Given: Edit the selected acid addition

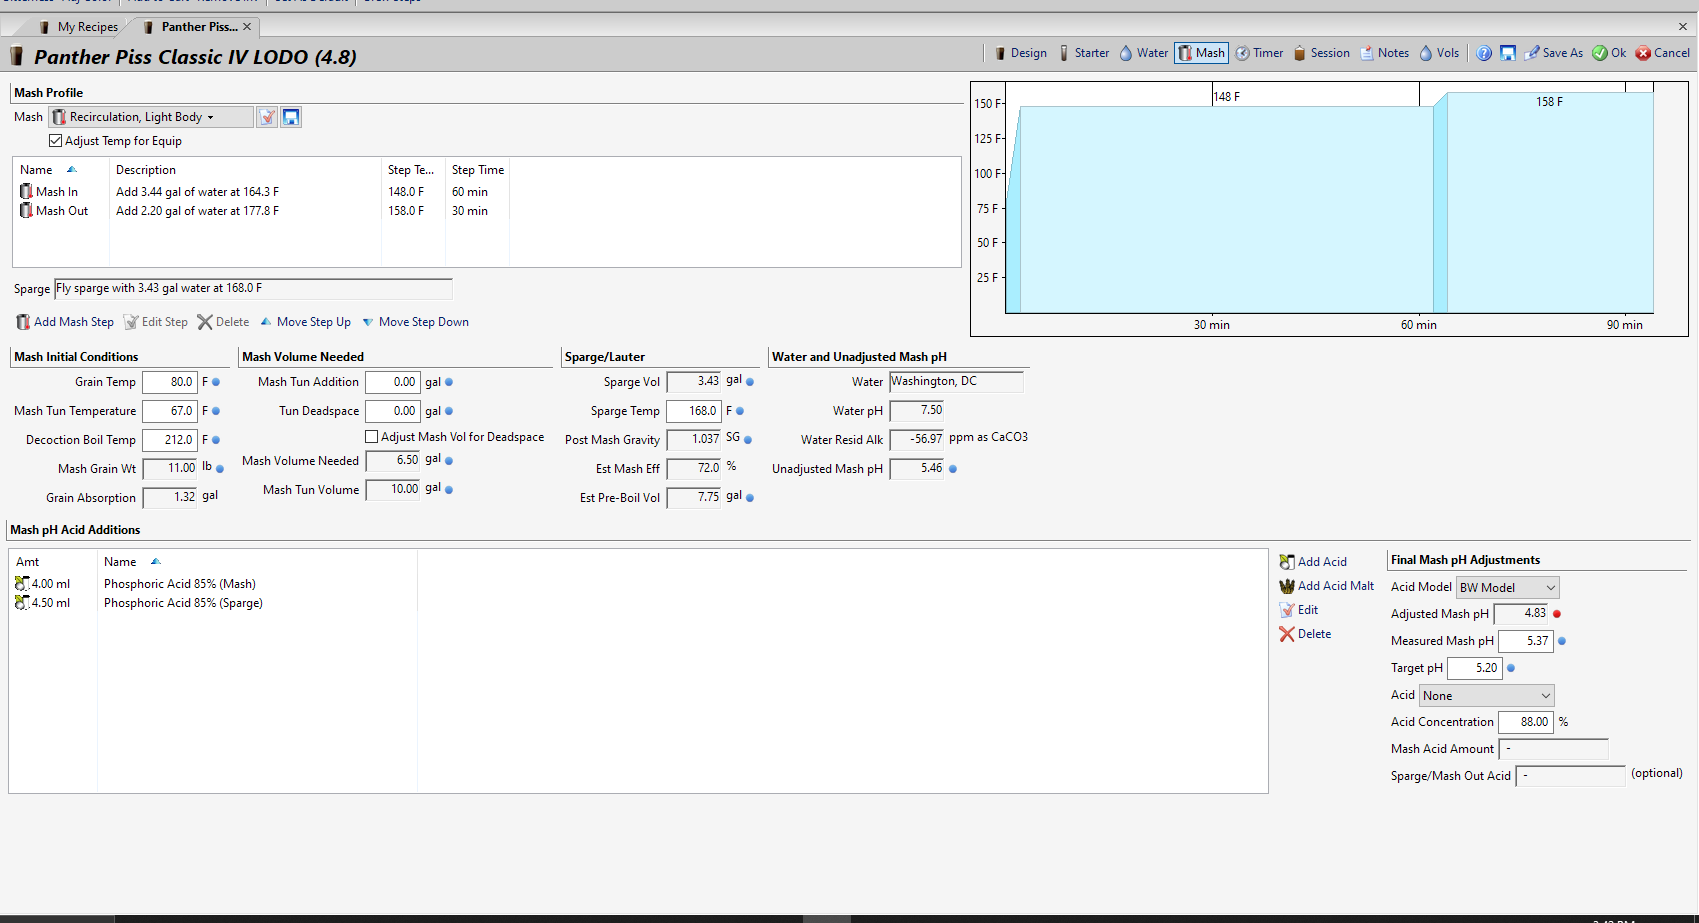Looking at the screenshot, I should [1299, 610].
